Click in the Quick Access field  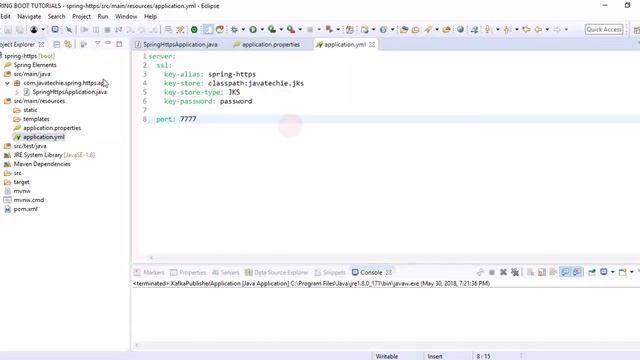click(x=604, y=29)
